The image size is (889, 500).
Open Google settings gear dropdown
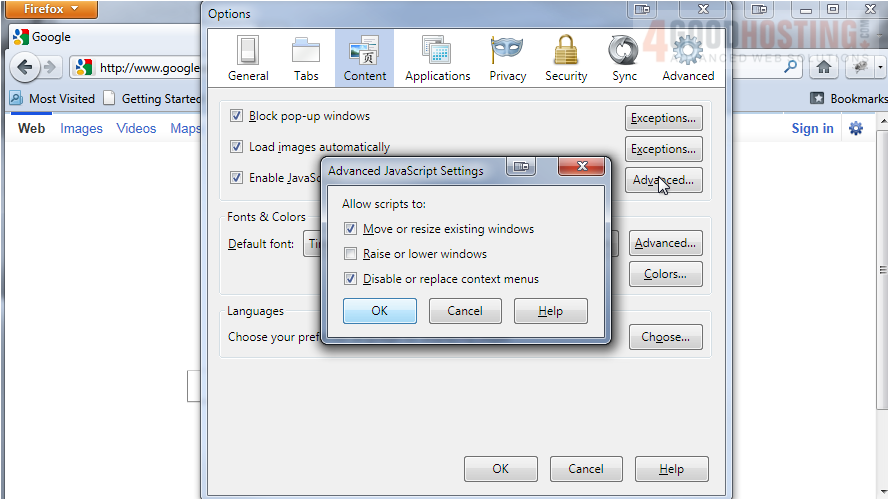click(856, 128)
